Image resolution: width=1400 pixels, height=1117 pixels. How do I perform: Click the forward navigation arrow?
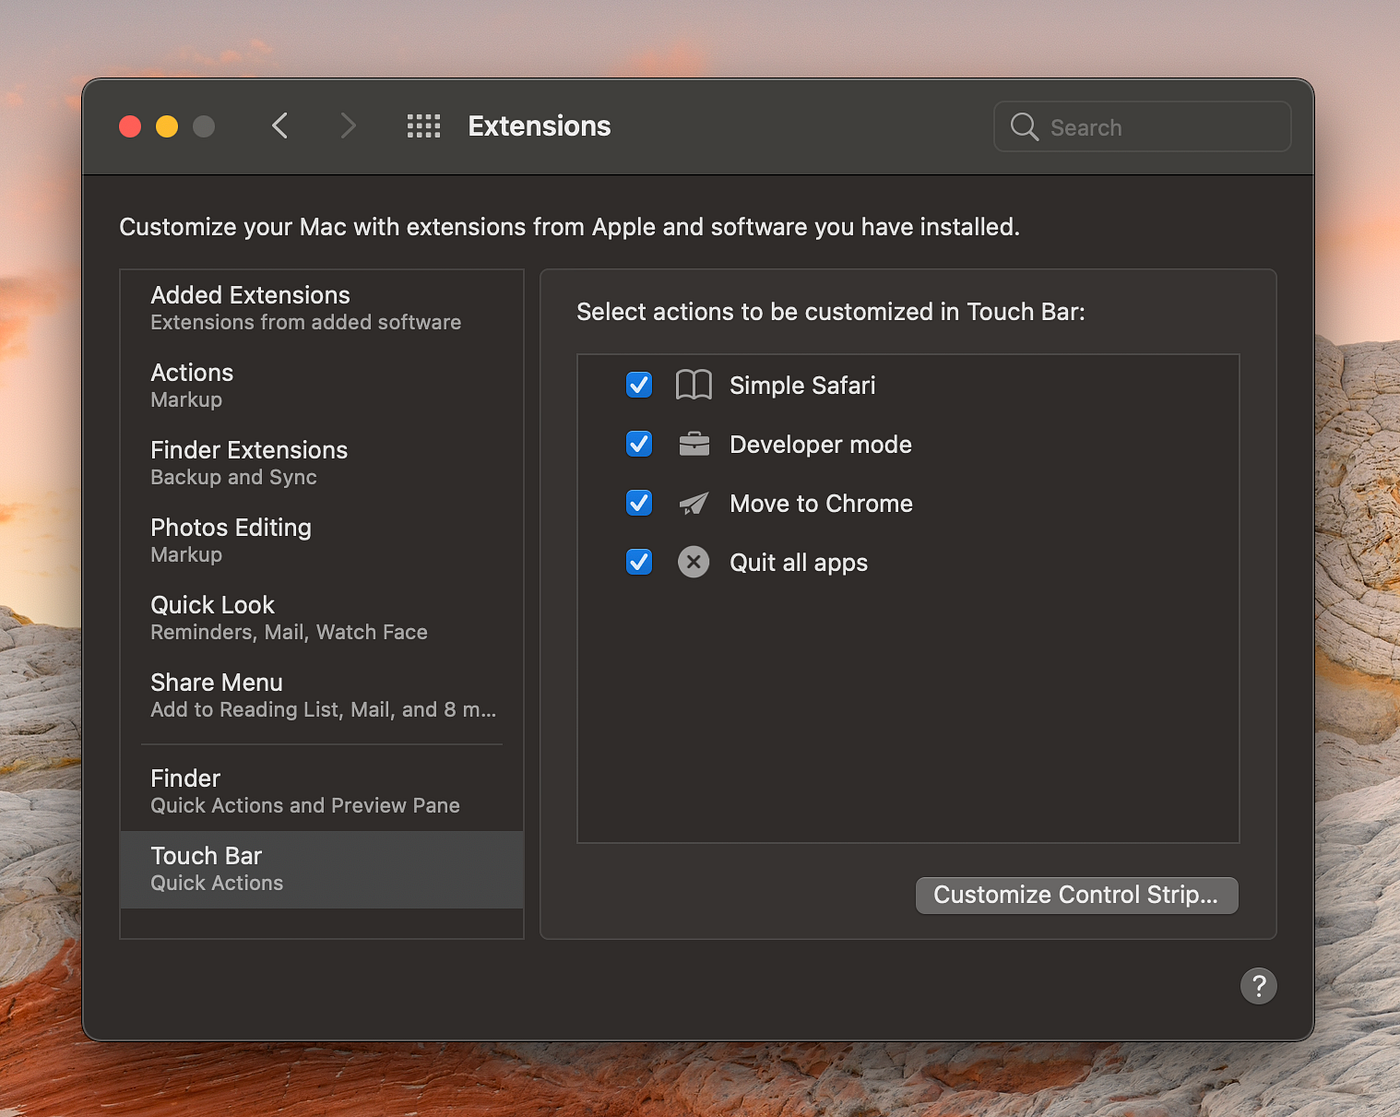(x=348, y=126)
